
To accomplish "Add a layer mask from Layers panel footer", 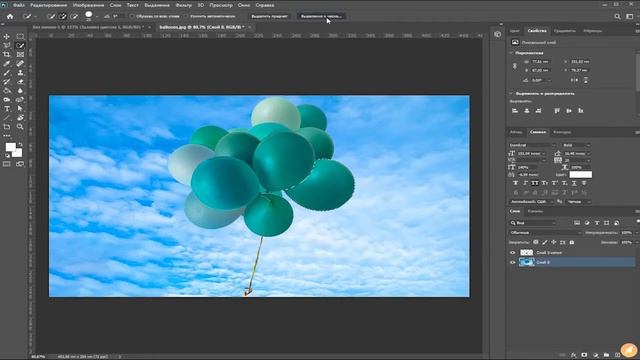I will 584,355.
